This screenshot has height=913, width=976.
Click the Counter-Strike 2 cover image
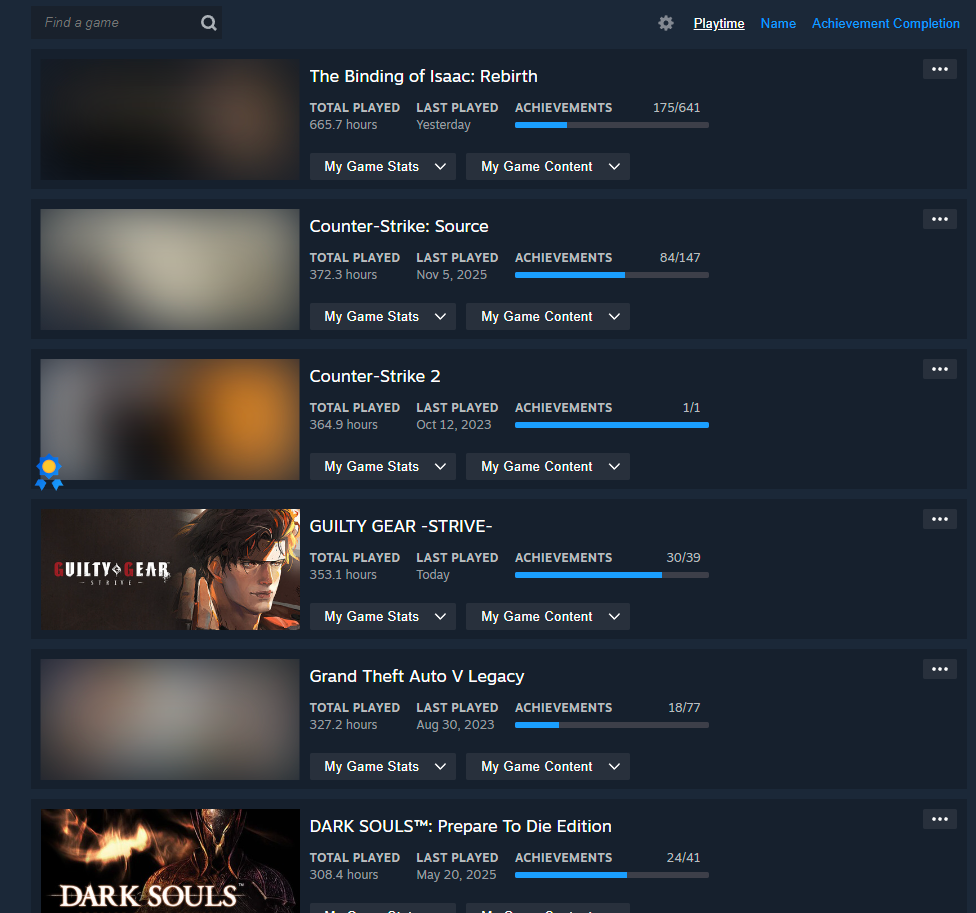[170, 419]
